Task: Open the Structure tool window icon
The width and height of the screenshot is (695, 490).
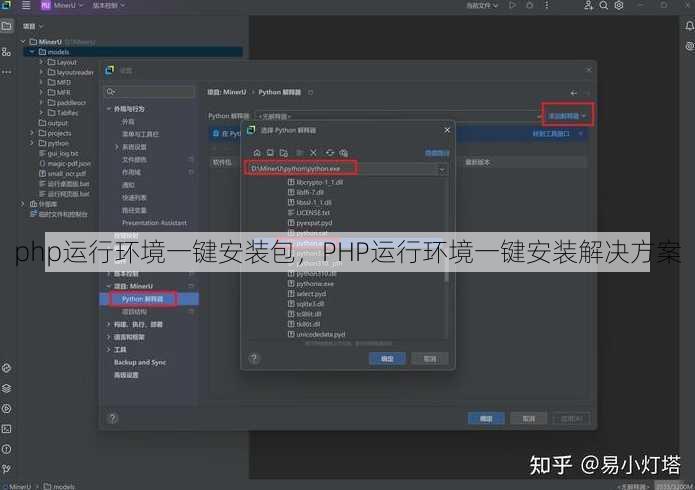Action: point(6,52)
